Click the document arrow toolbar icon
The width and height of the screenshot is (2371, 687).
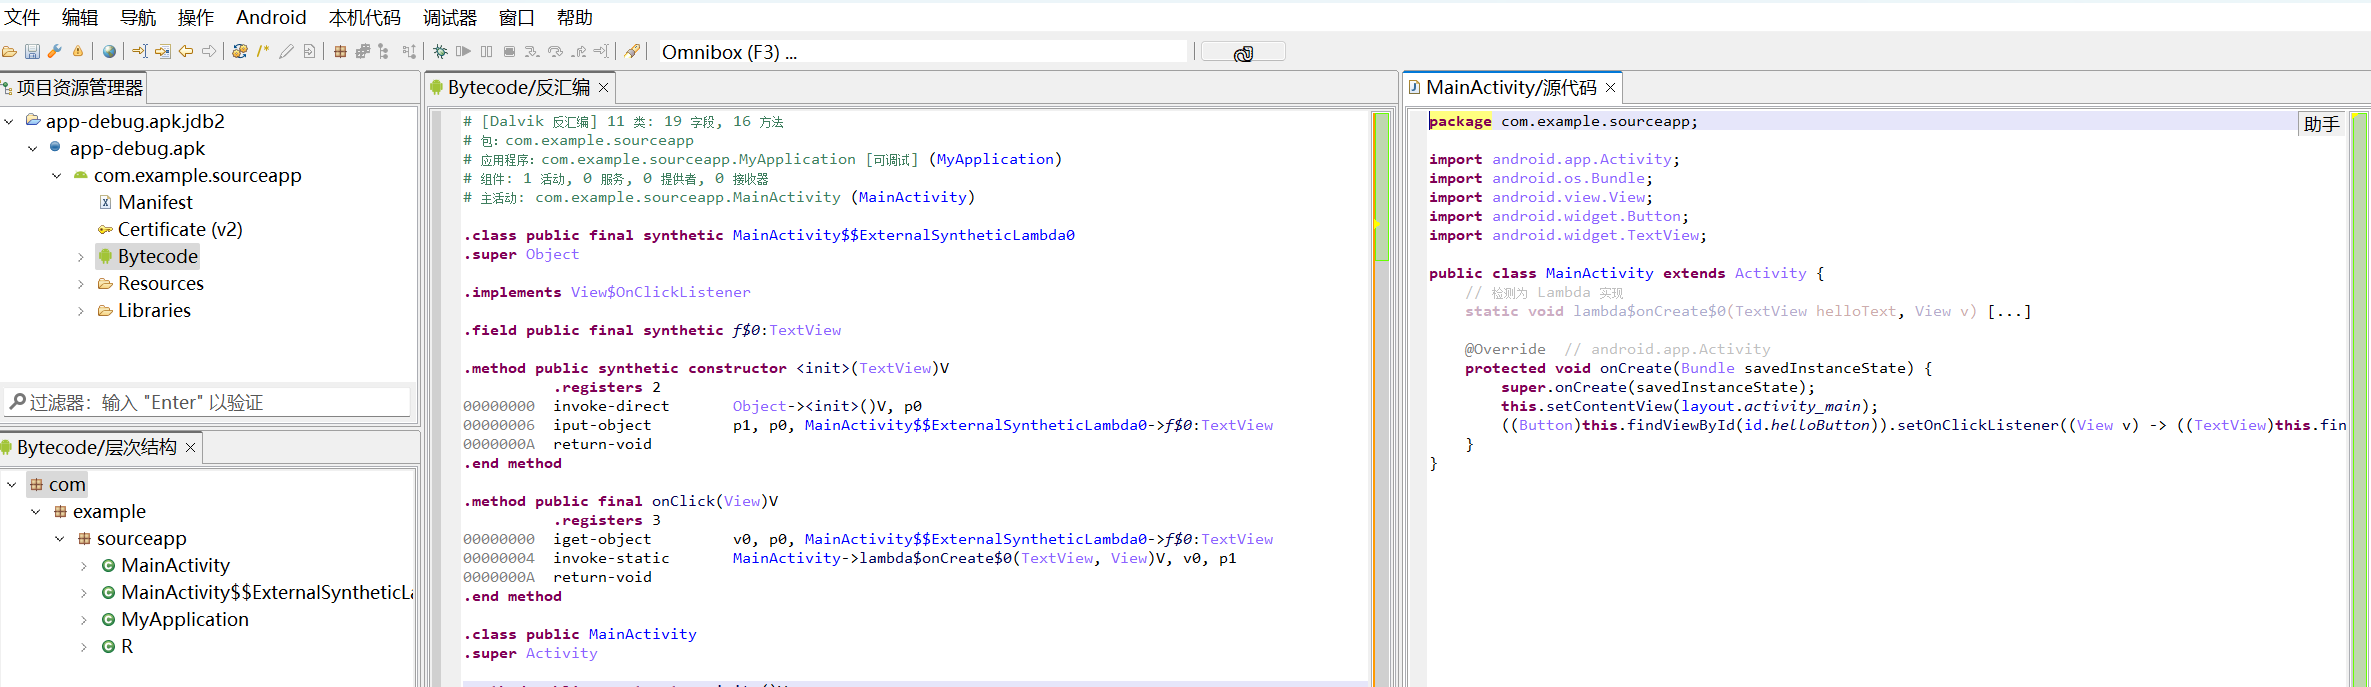click(309, 51)
